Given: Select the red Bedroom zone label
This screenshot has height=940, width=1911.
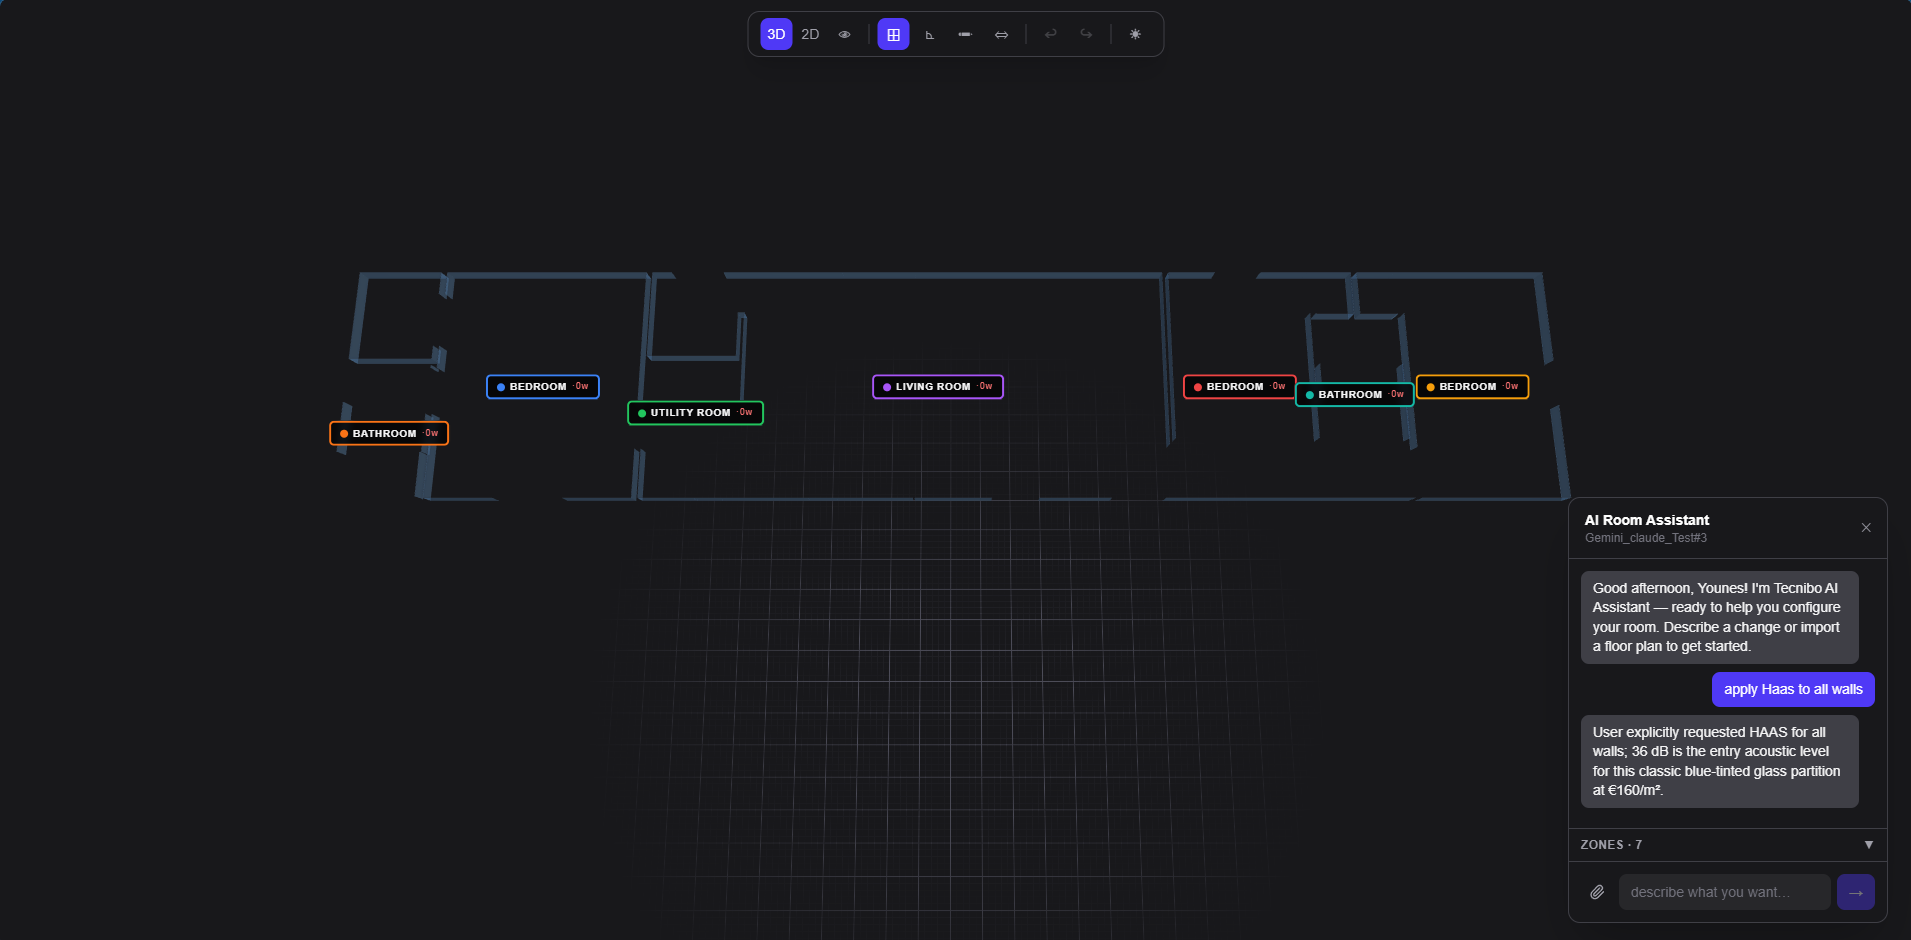Looking at the screenshot, I should click(x=1240, y=387).
